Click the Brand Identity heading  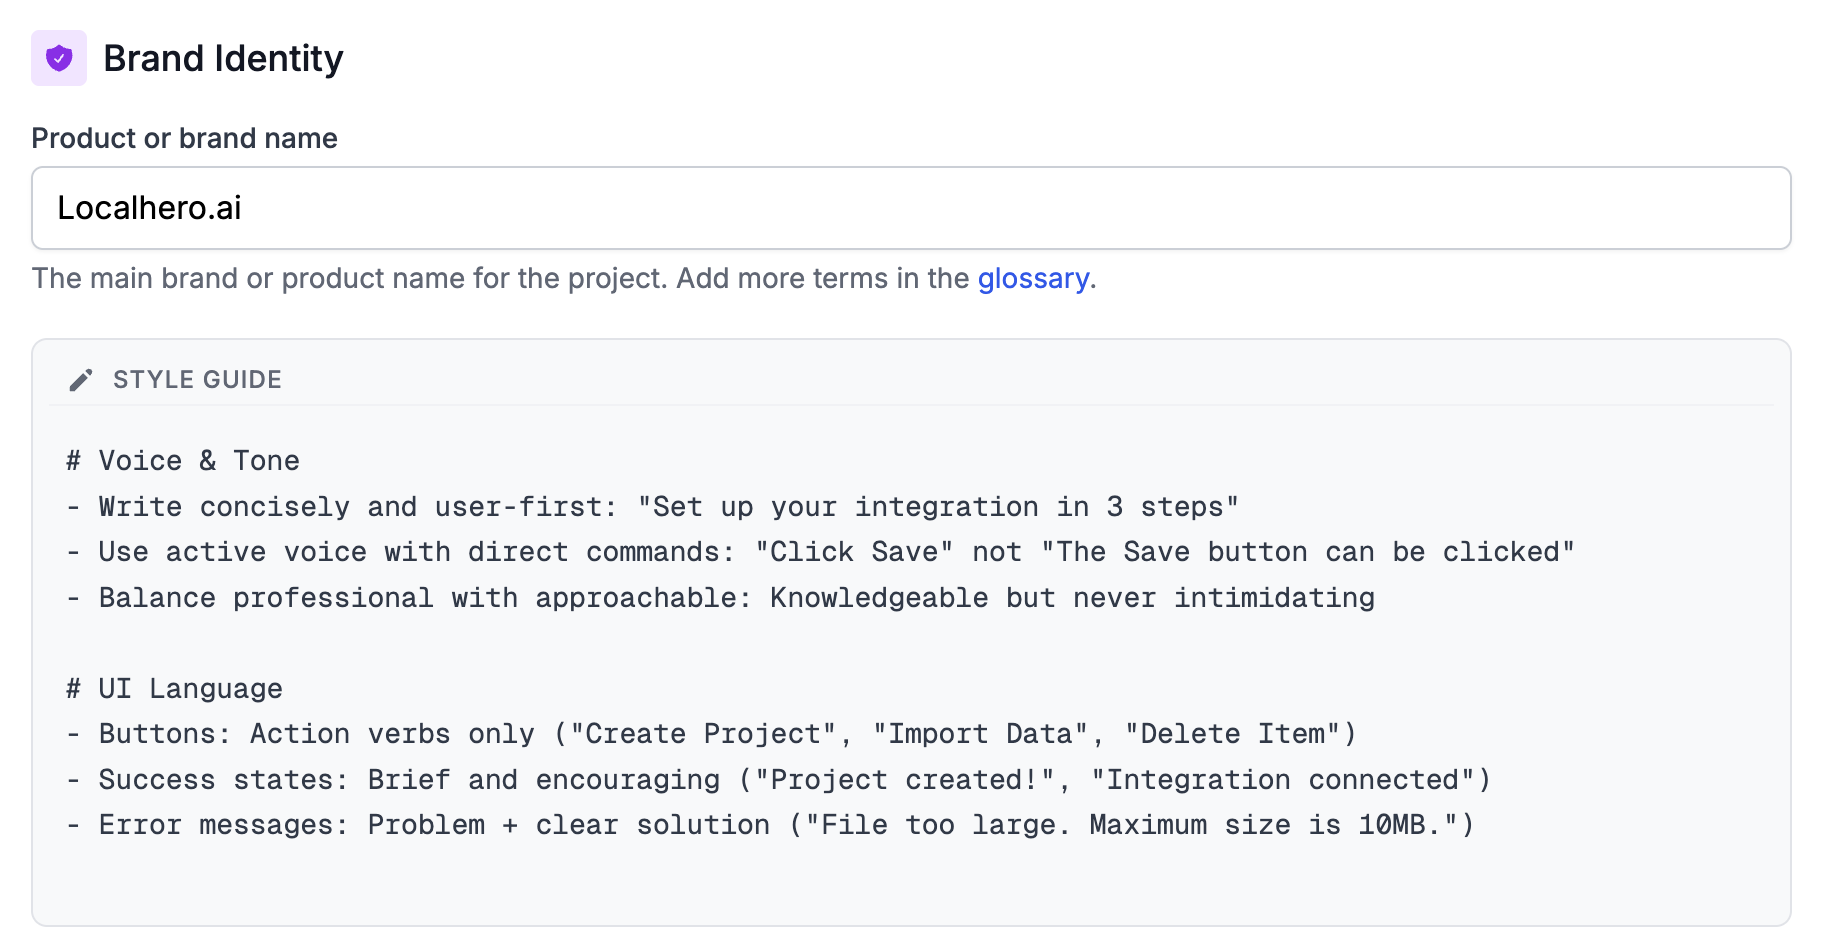point(223,58)
